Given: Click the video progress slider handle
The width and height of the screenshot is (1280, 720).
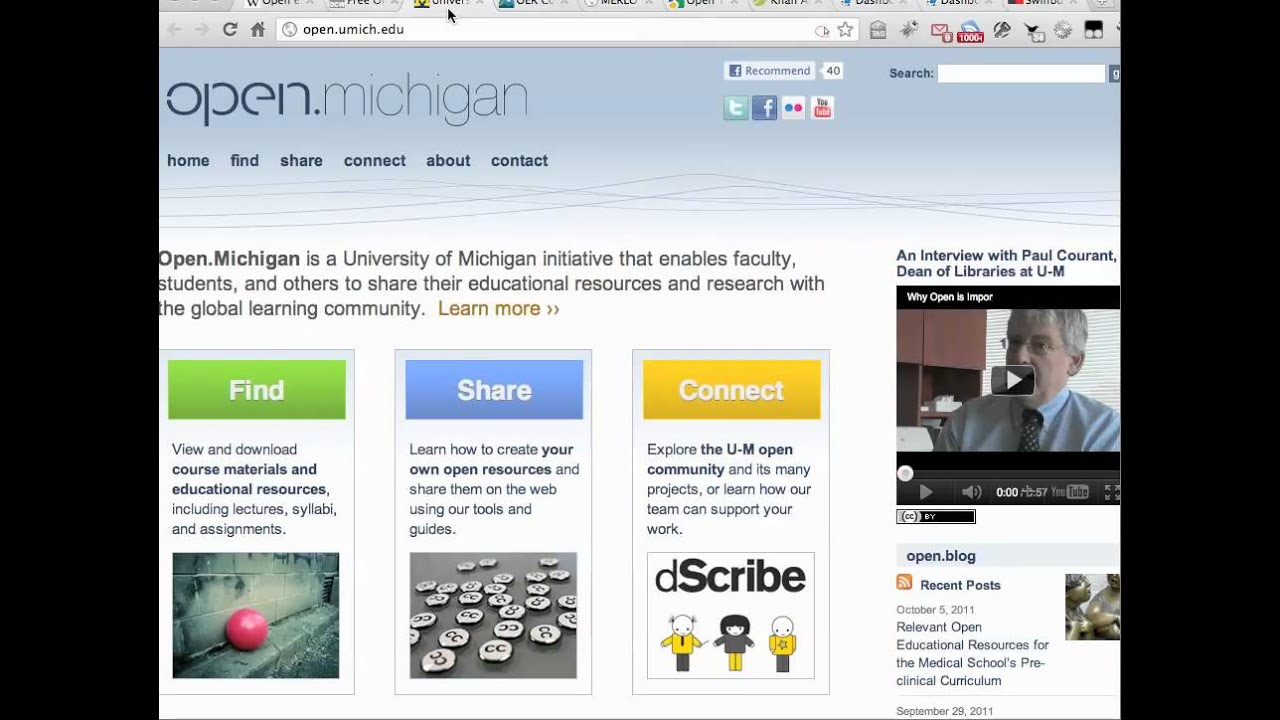Looking at the screenshot, I should (905, 474).
